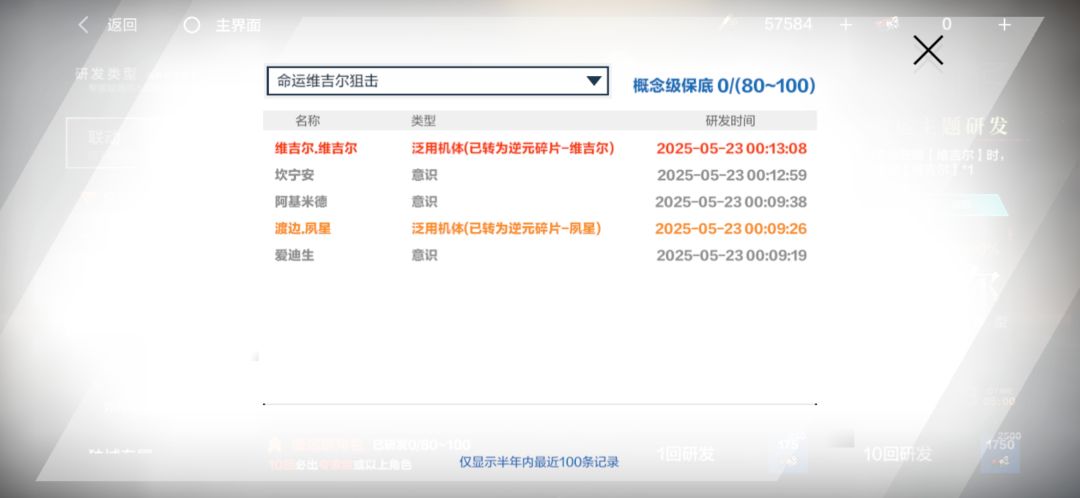Open the 命运维吉尔狙击 banner selection box

pyautogui.click(x=437, y=81)
